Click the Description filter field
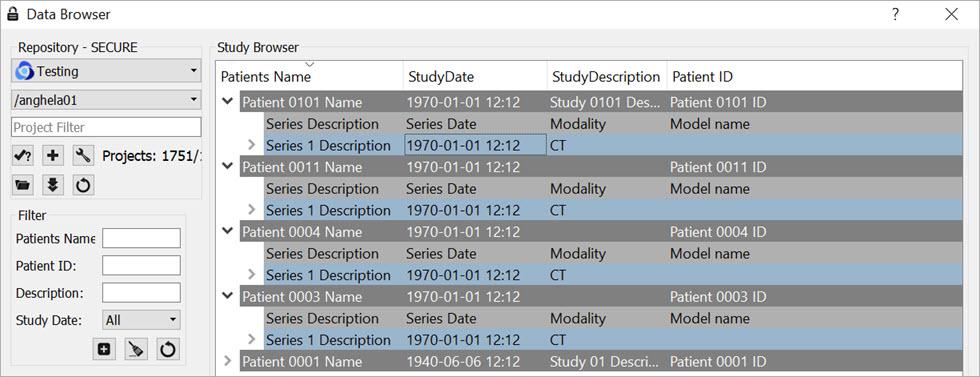980x377 pixels. (141, 293)
